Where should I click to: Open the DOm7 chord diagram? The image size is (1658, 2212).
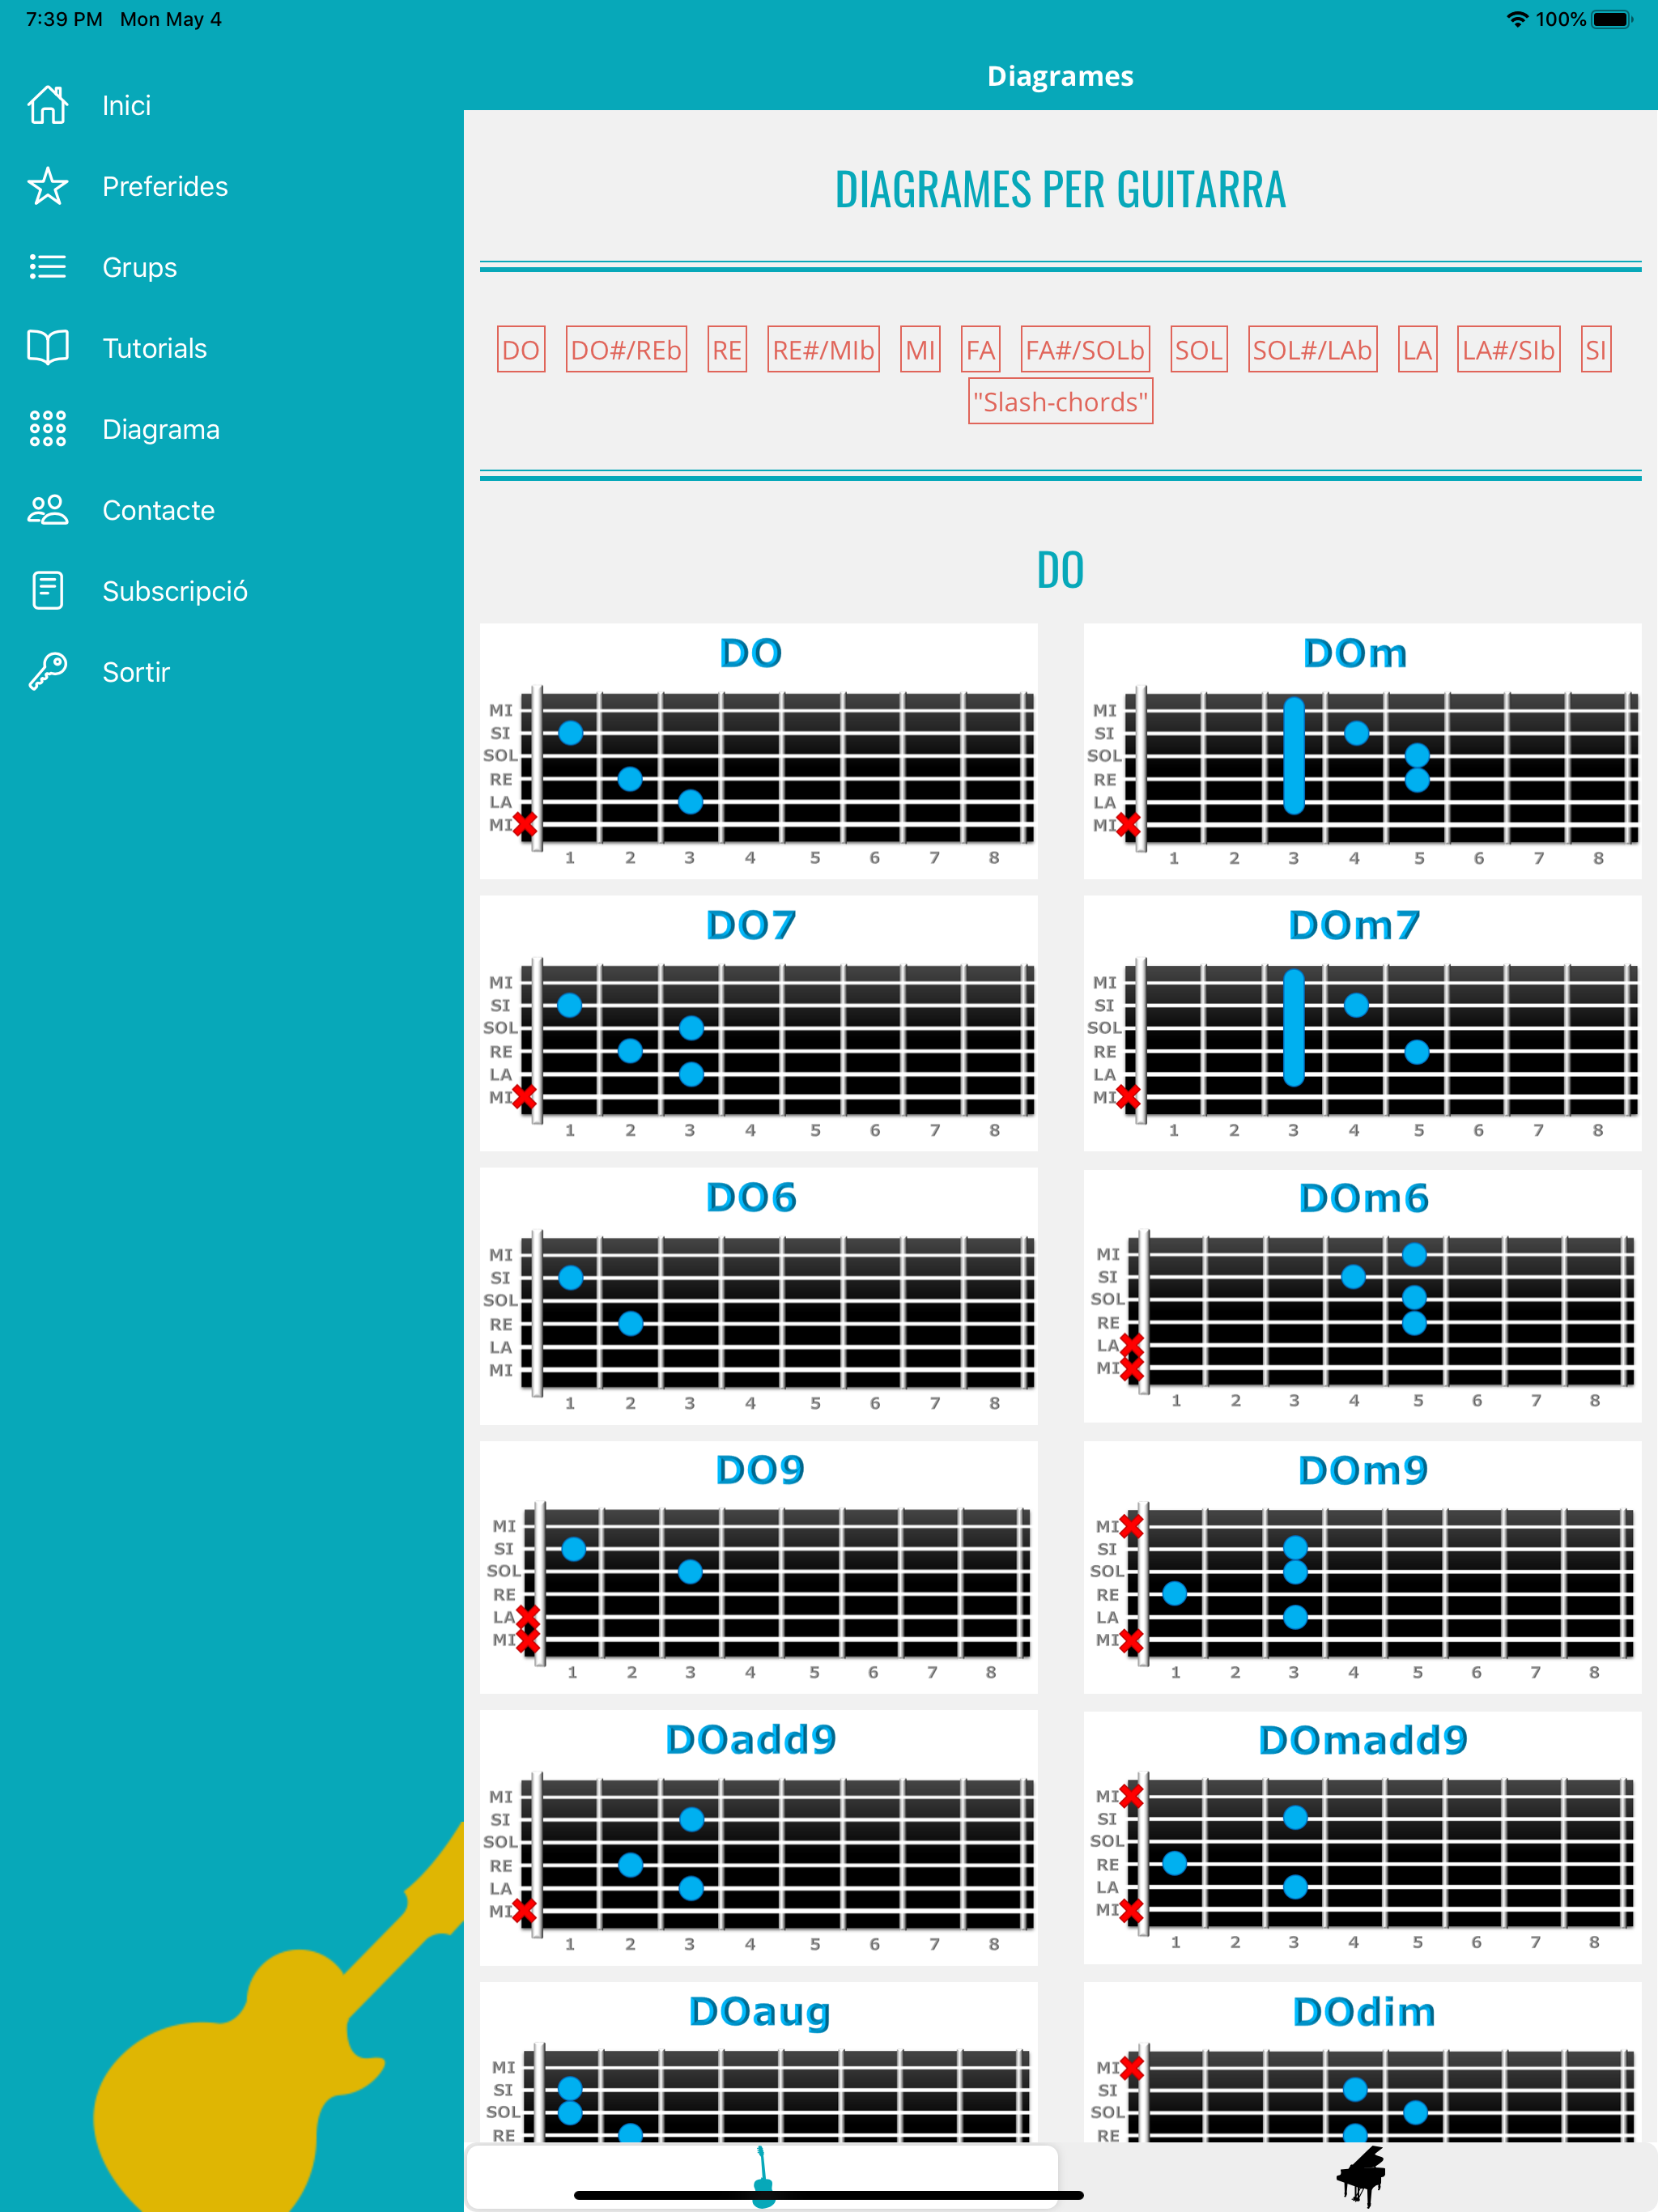1362,1024
